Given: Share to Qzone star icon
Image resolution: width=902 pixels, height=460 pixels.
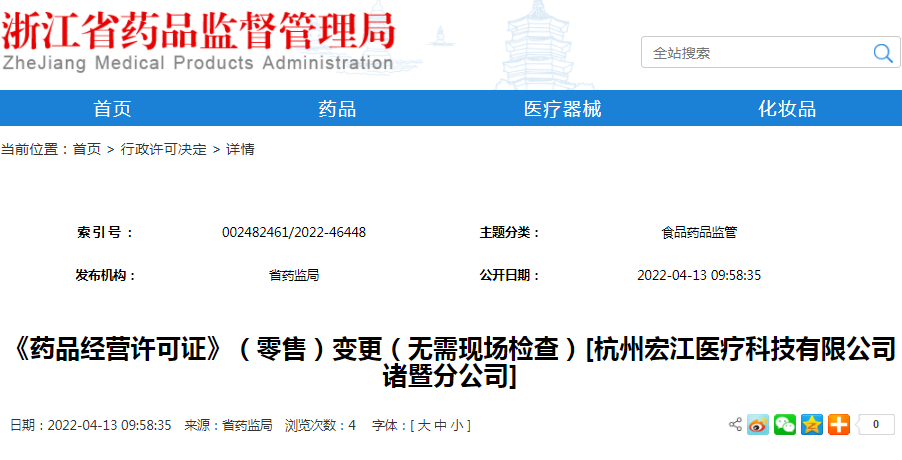Looking at the screenshot, I should tap(812, 425).
